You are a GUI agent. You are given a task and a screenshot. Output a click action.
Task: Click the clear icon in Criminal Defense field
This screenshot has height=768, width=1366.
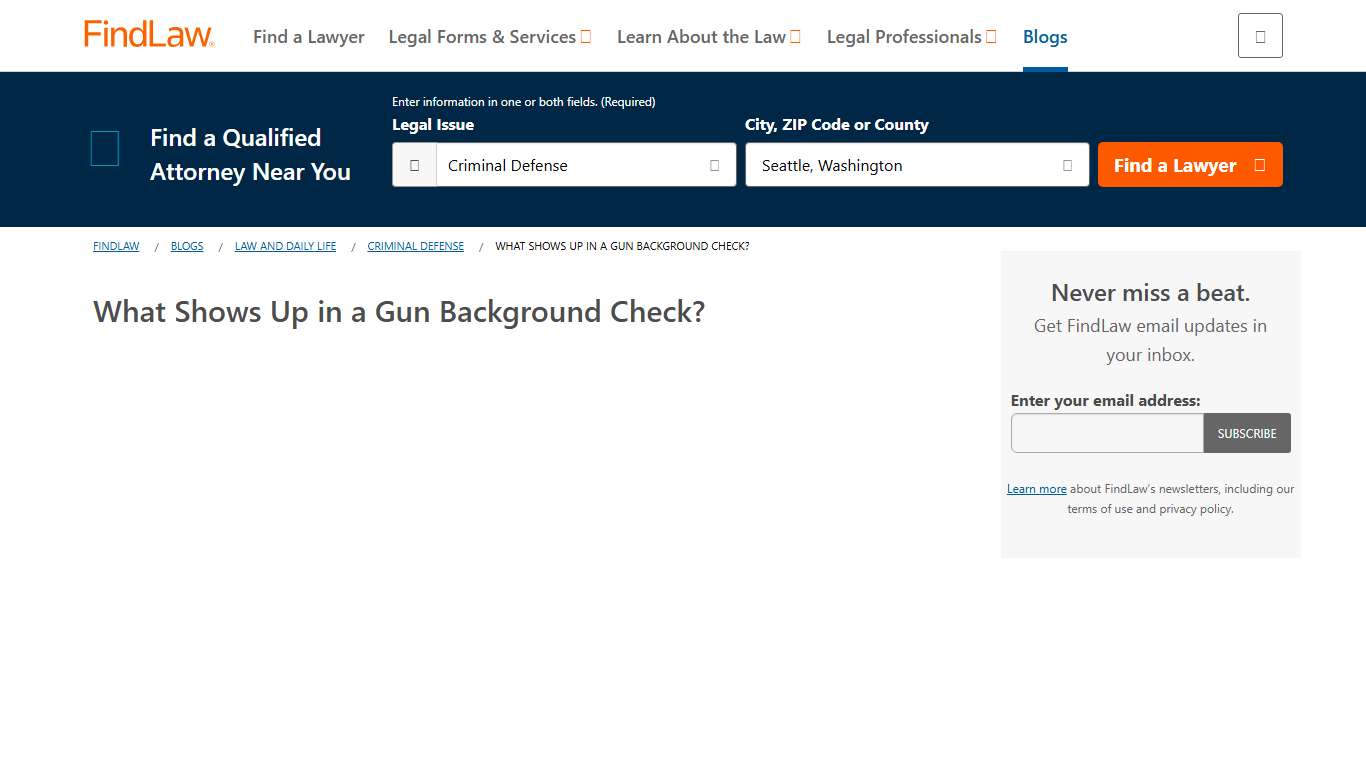(x=713, y=165)
